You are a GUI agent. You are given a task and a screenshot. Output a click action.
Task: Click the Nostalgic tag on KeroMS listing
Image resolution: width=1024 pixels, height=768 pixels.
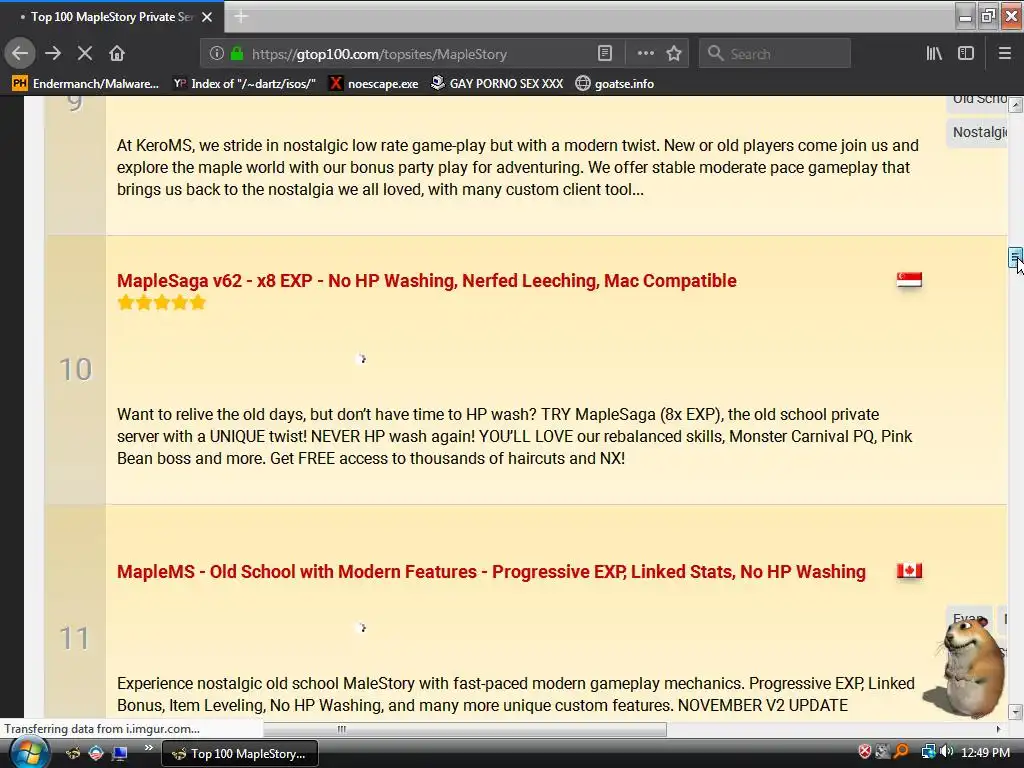coord(978,133)
